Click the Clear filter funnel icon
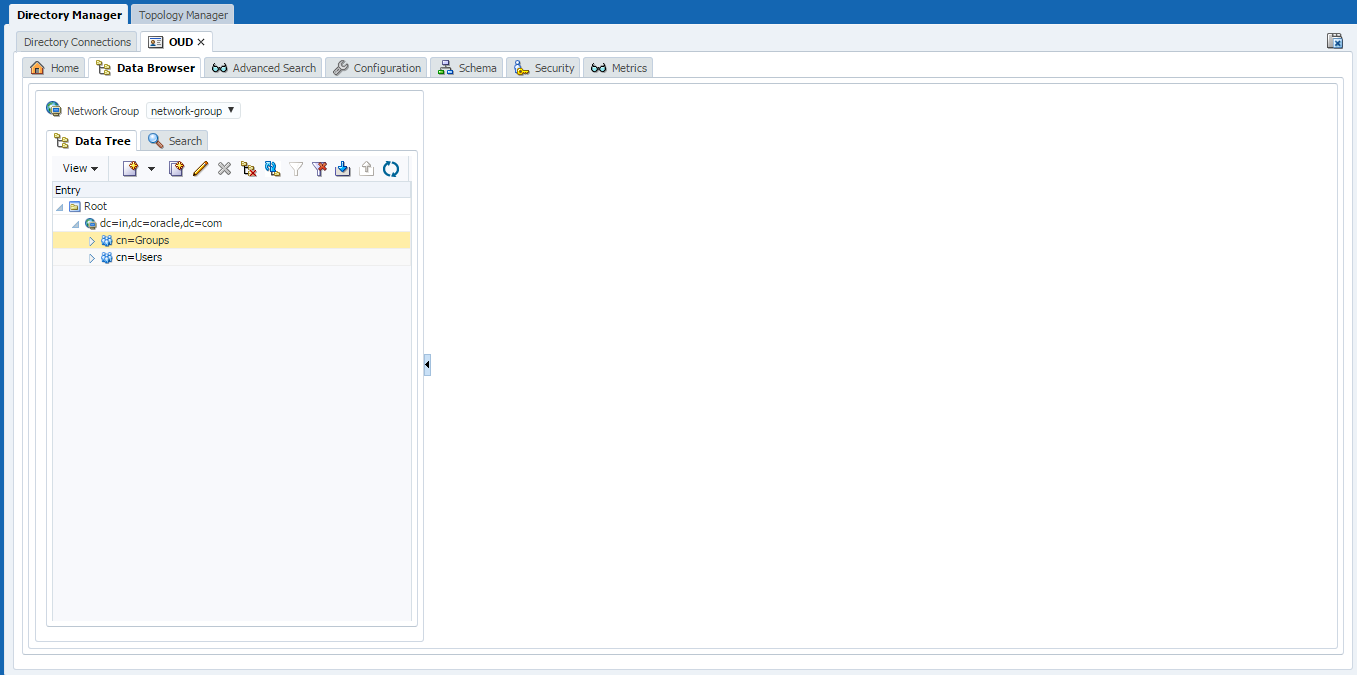 [320, 169]
